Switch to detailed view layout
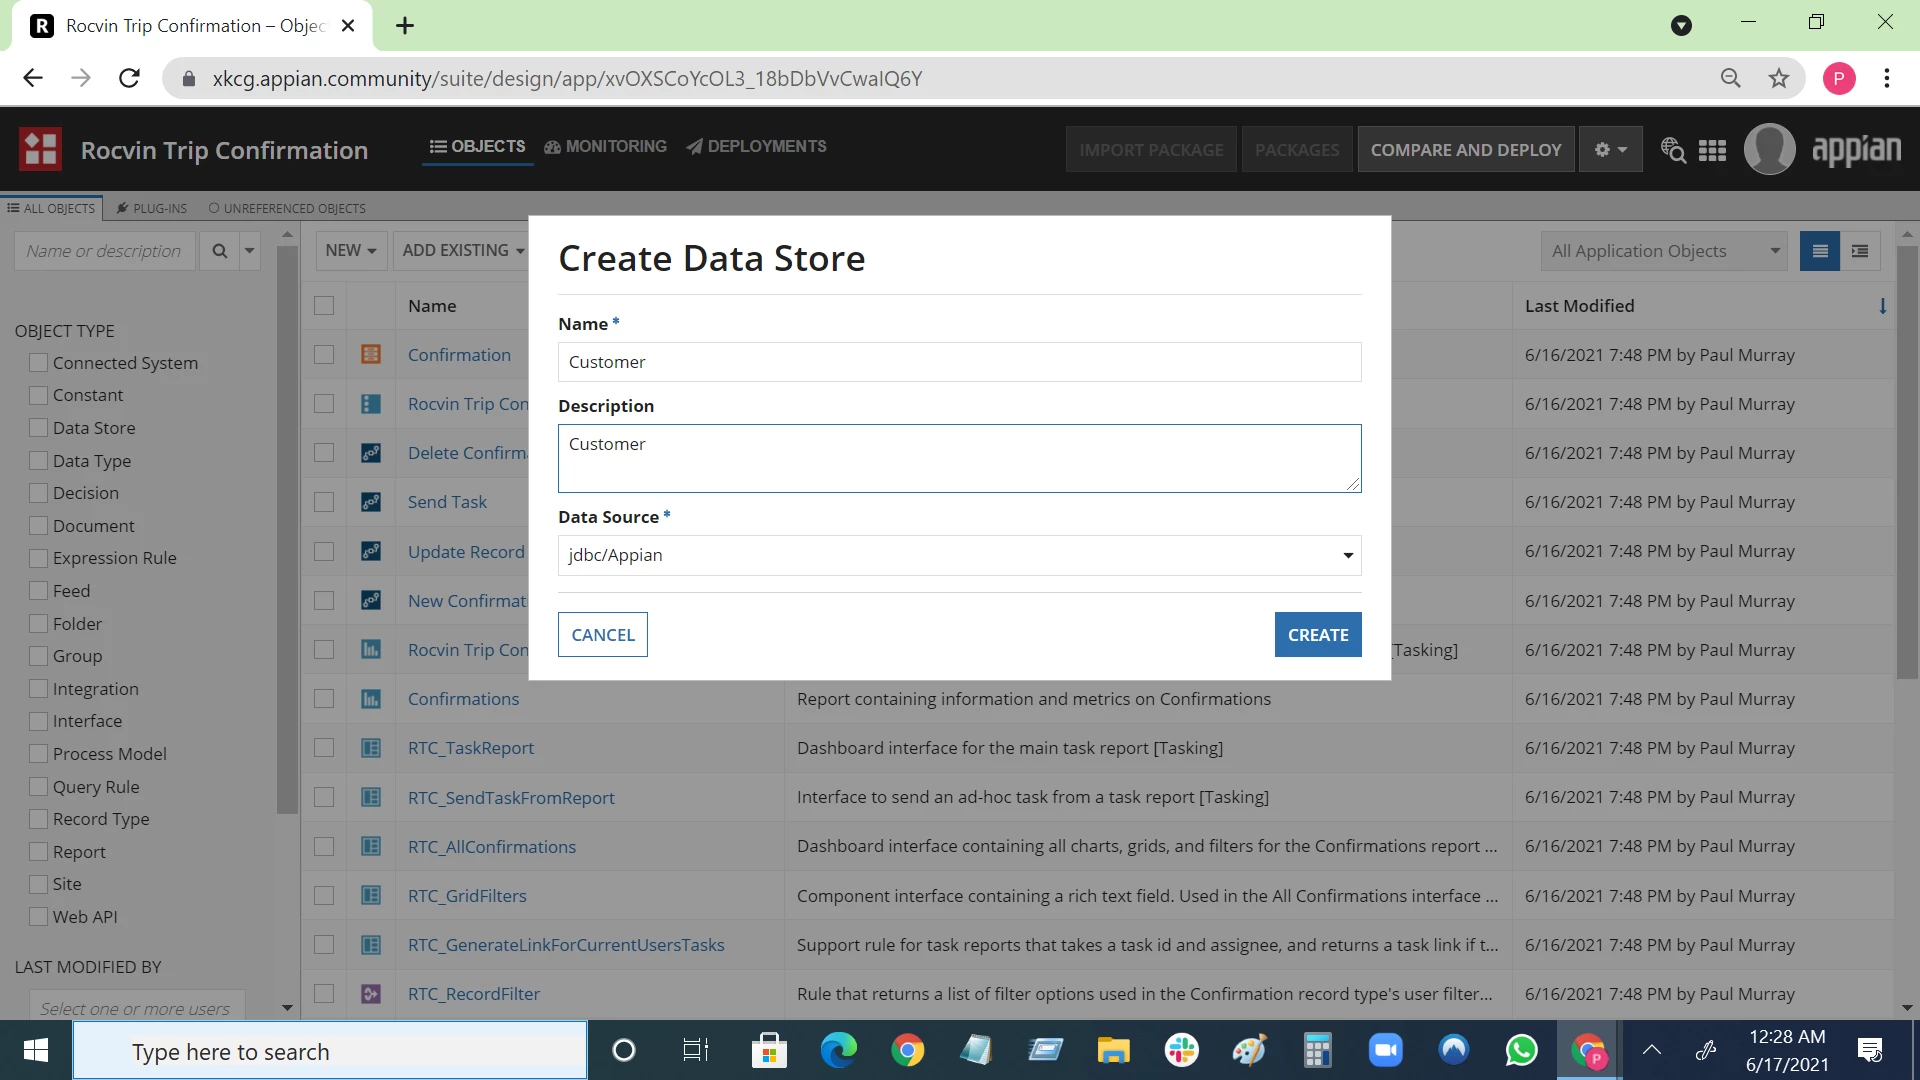Viewport: 1920px width, 1080px height. click(x=1860, y=251)
